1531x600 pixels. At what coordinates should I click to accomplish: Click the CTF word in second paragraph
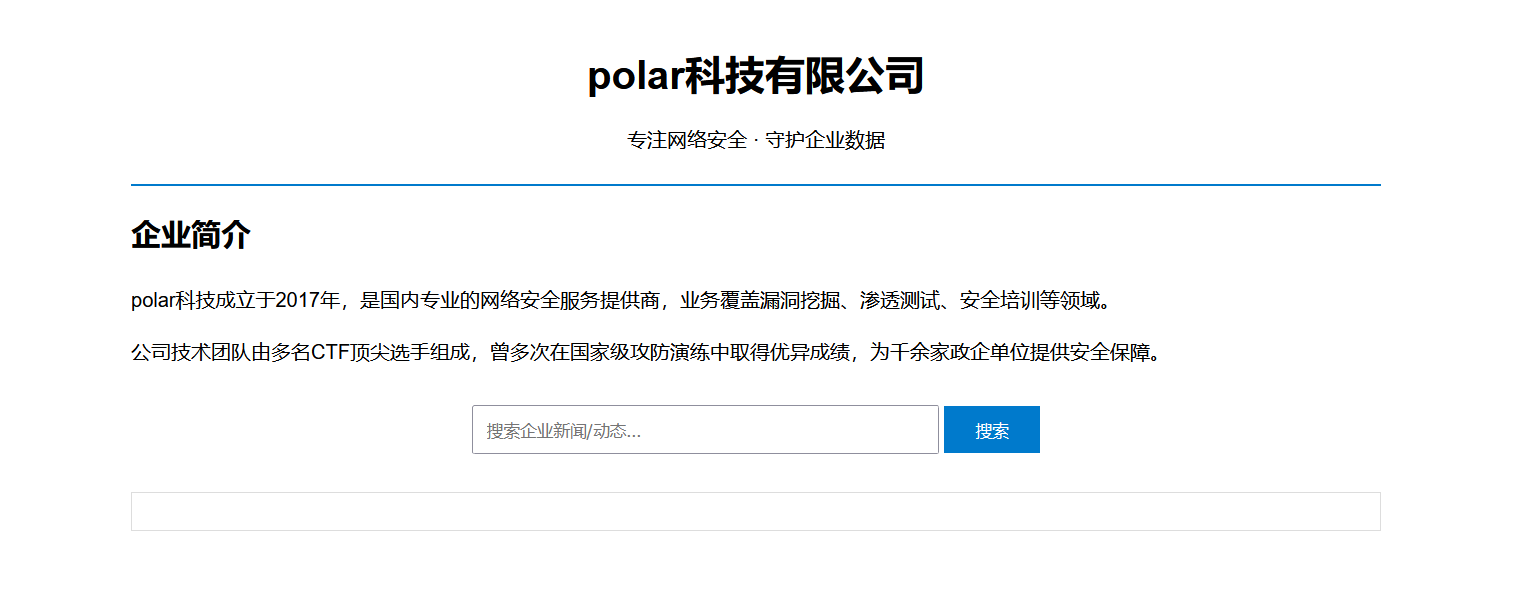pos(330,352)
